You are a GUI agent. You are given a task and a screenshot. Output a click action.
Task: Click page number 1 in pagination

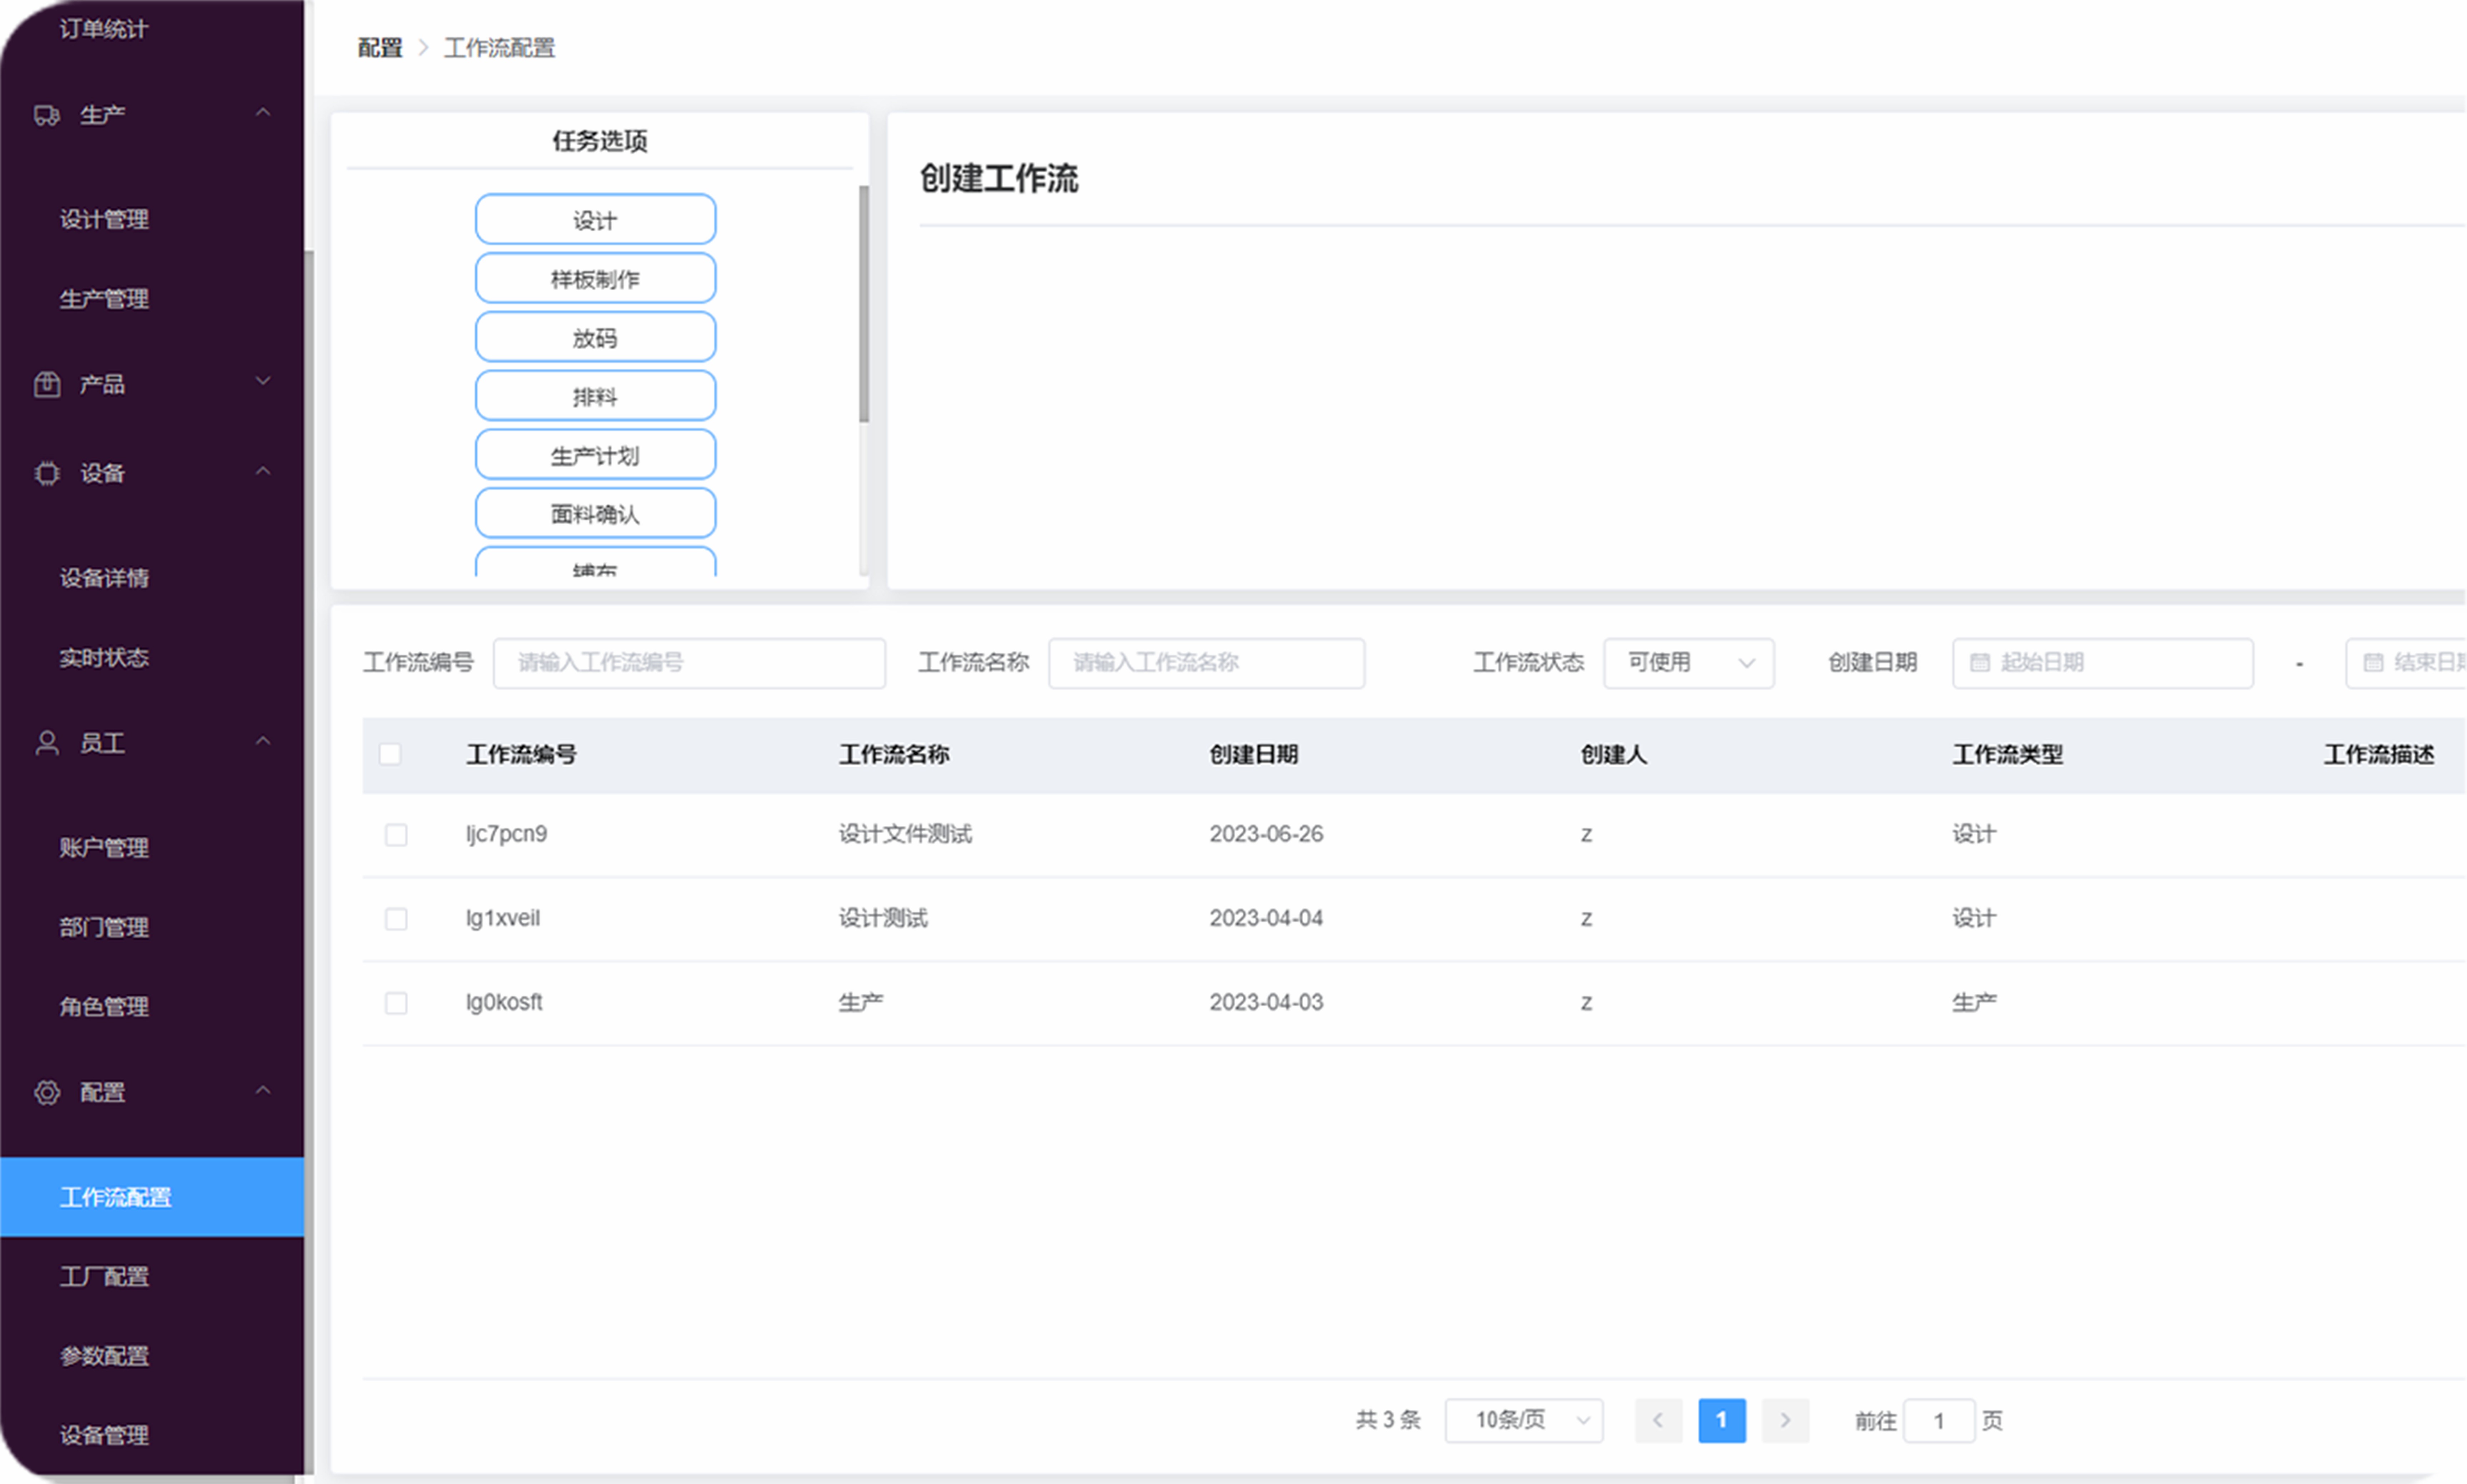pyautogui.click(x=1722, y=1420)
